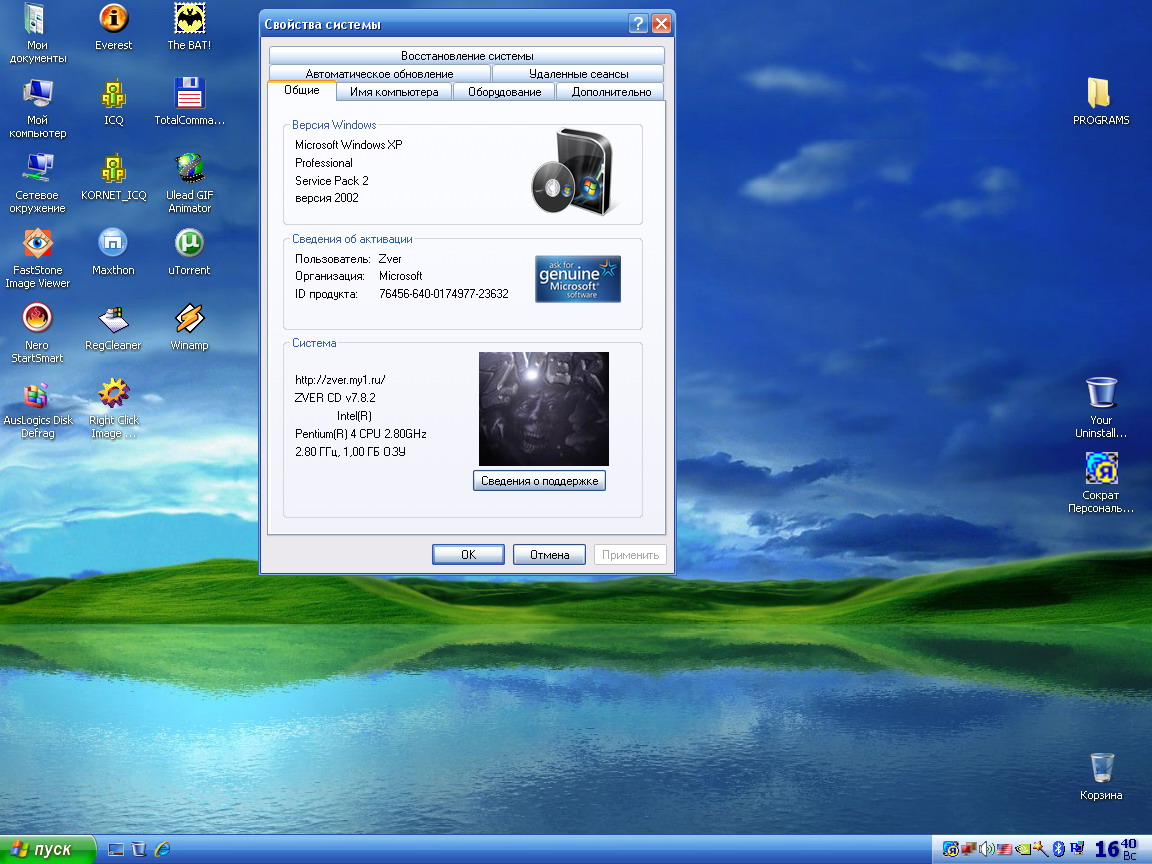The width and height of the screenshot is (1152, 864).
Task: Click the Сведения о поддержке button
Action: point(539,481)
